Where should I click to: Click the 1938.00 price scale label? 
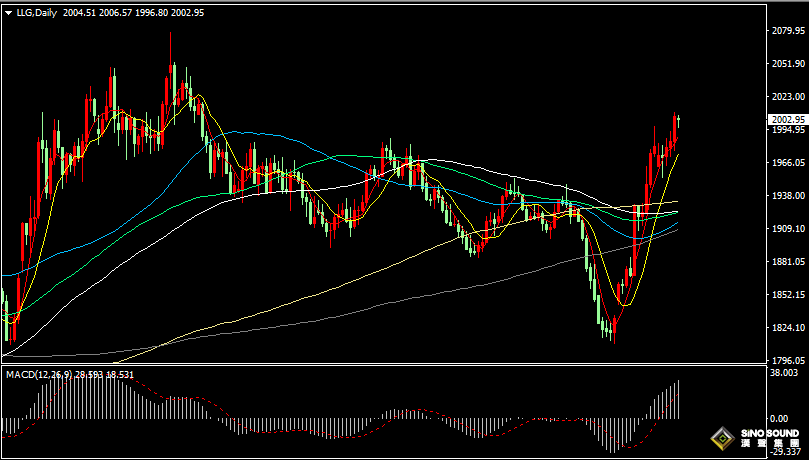coord(786,195)
